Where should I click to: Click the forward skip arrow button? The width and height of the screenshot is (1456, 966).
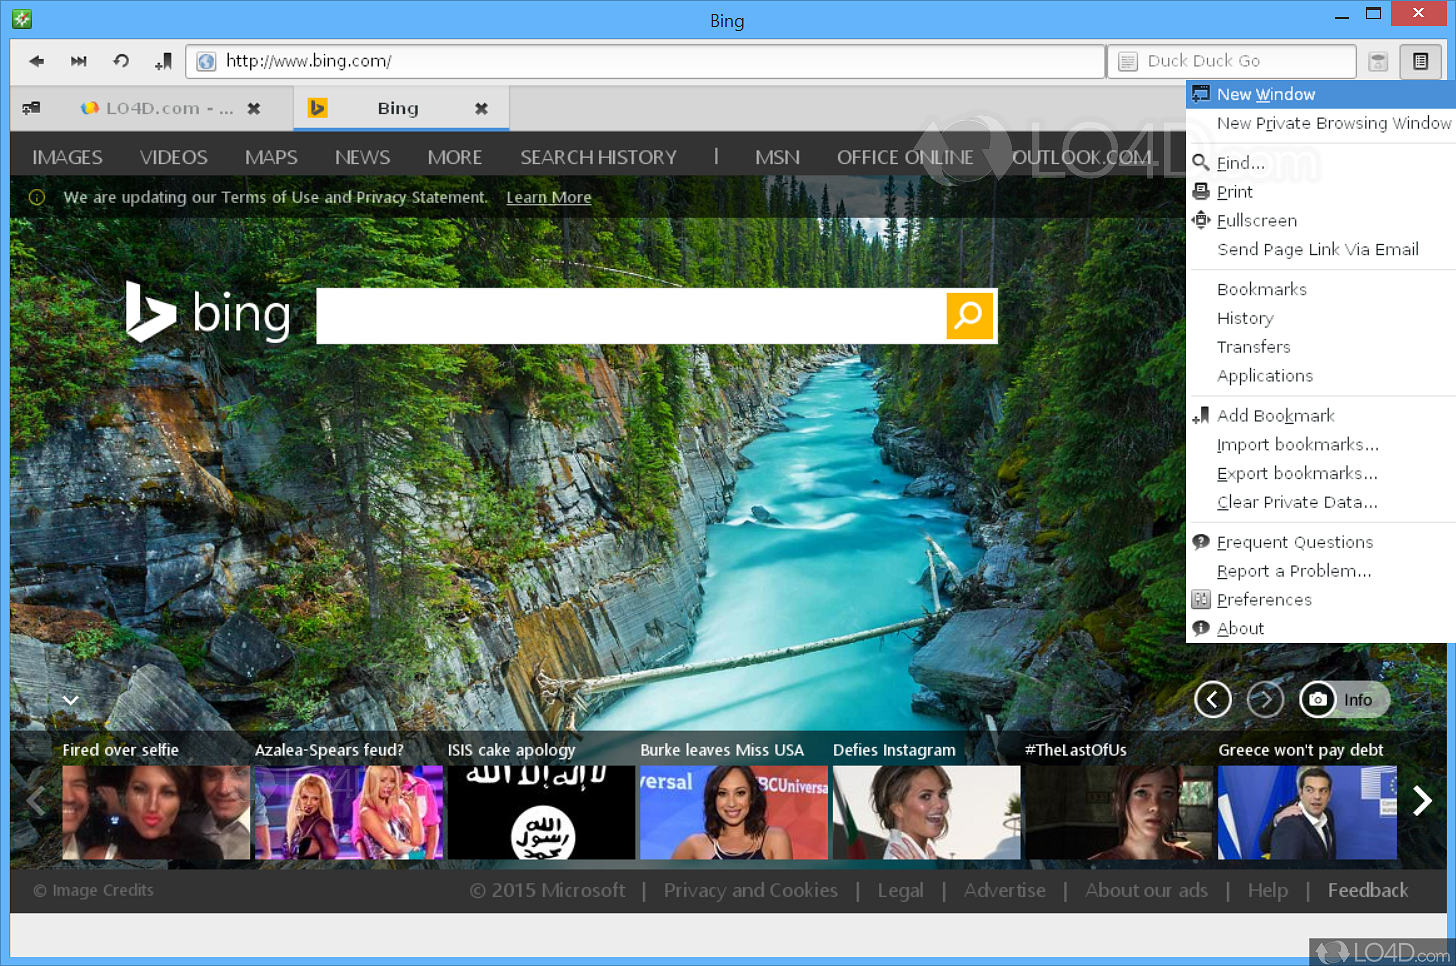[x=78, y=61]
